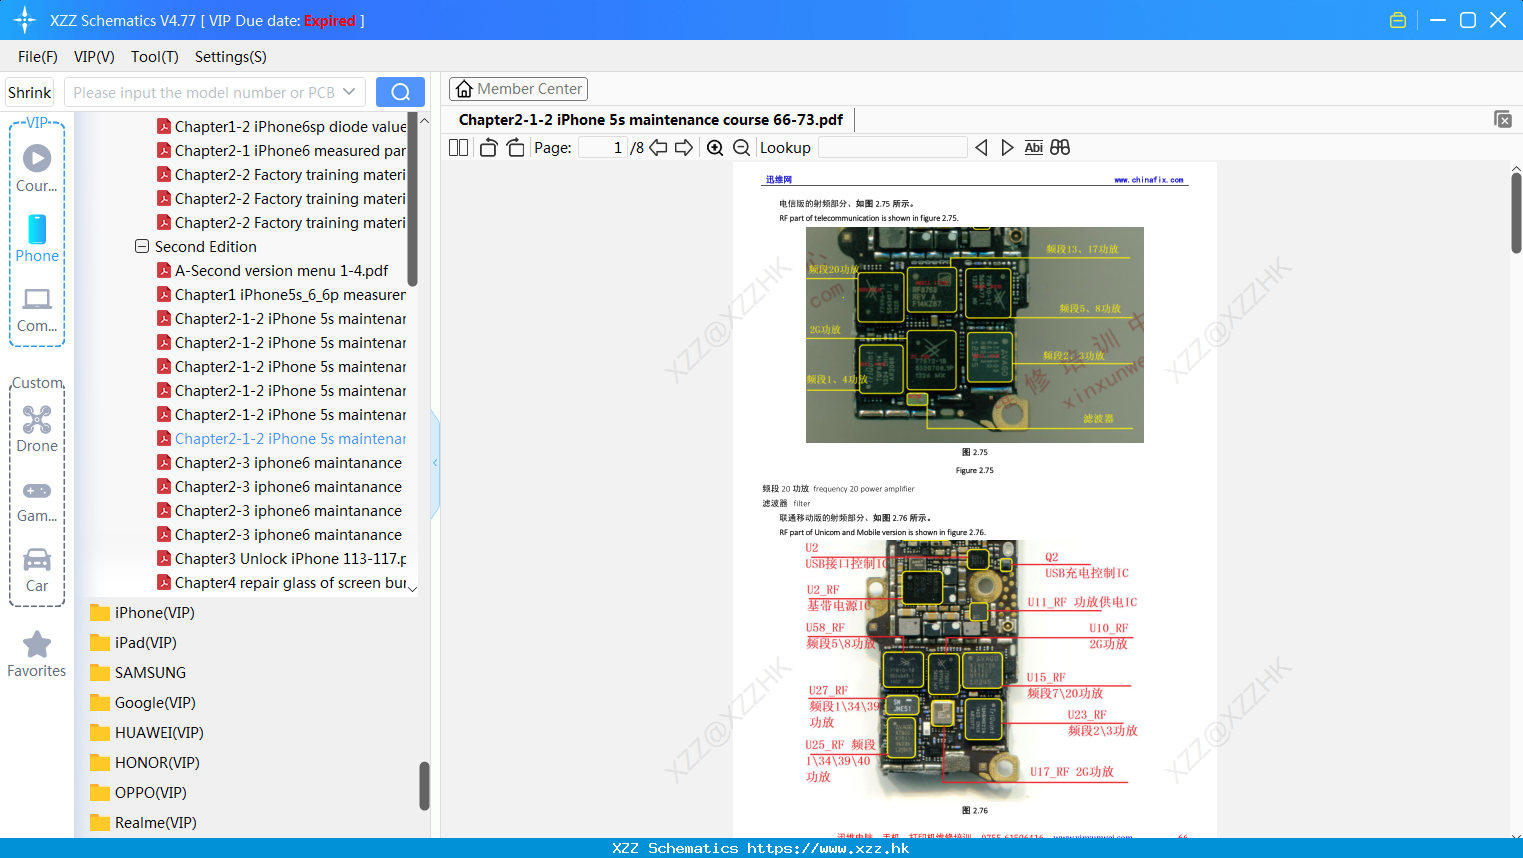Select Computer category in sidebar

[x=37, y=309]
